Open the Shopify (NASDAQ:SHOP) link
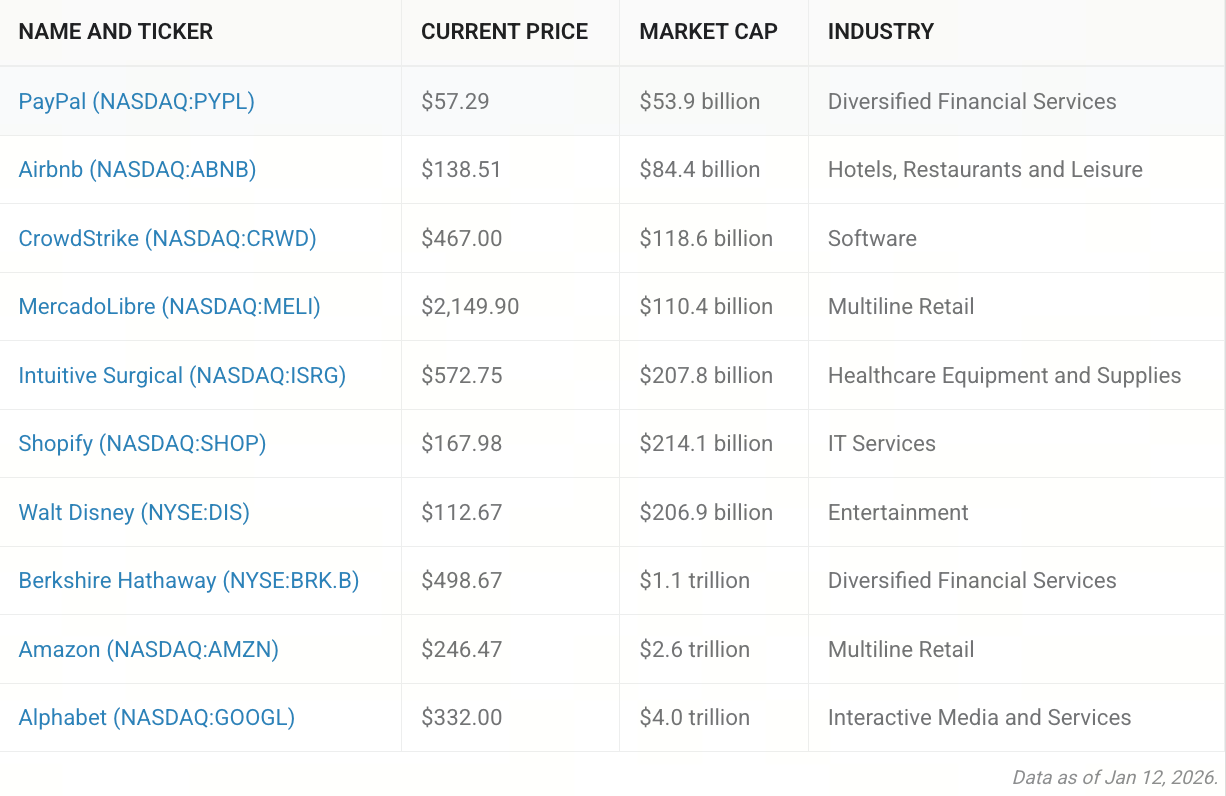The width and height of the screenshot is (1226, 796). 142,444
